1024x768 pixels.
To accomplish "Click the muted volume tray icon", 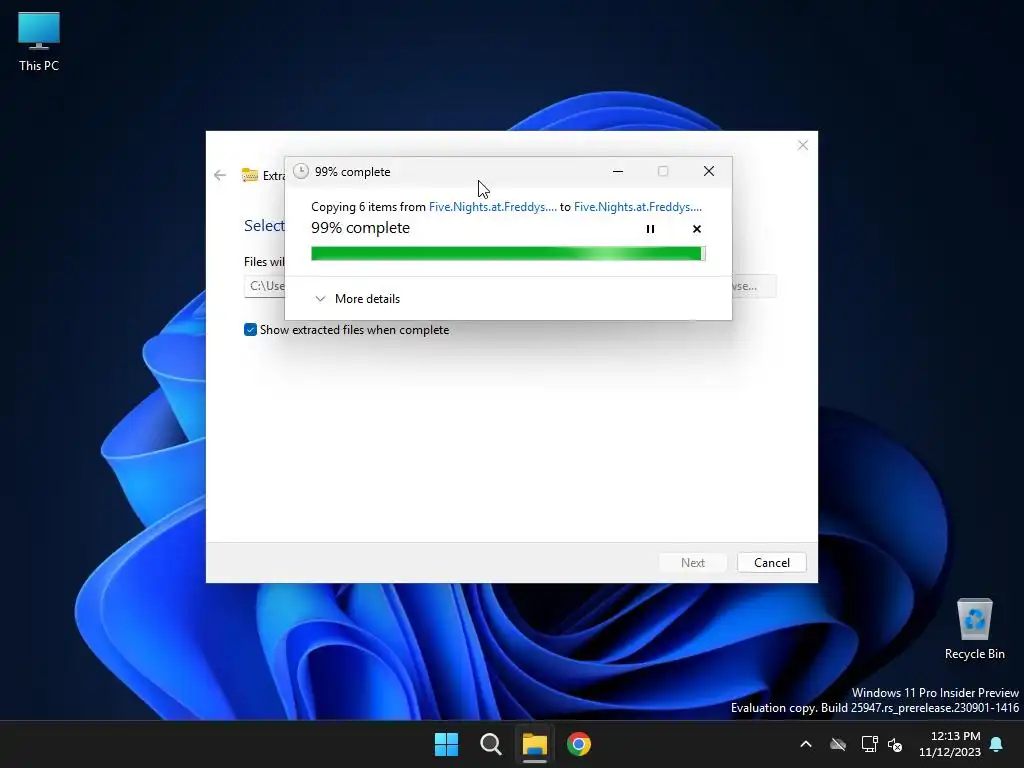I will (x=895, y=744).
